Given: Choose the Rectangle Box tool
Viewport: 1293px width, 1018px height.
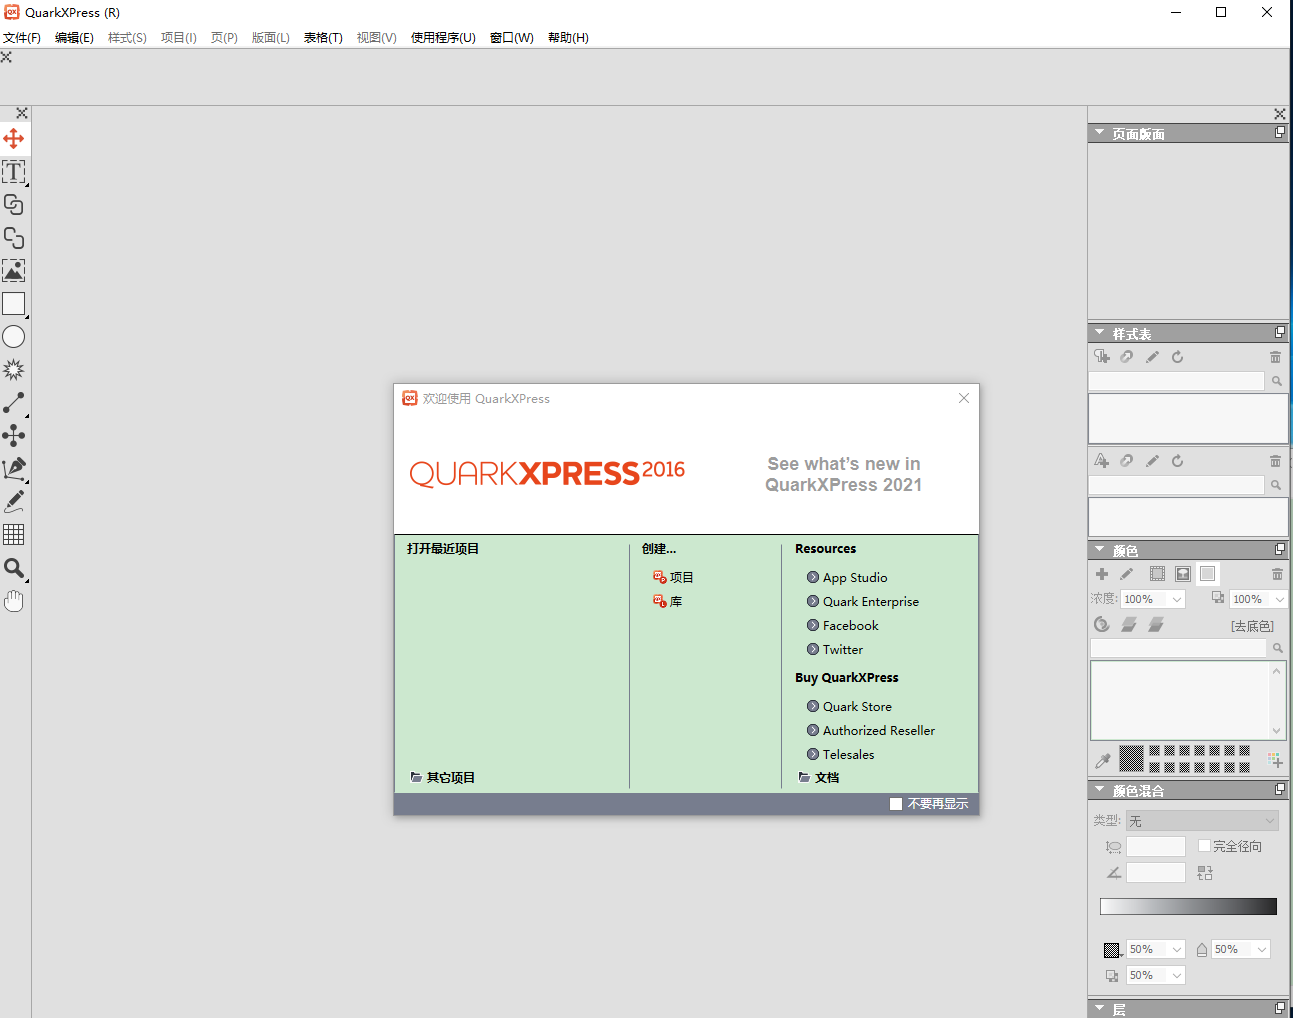Looking at the screenshot, I should click(x=14, y=304).
